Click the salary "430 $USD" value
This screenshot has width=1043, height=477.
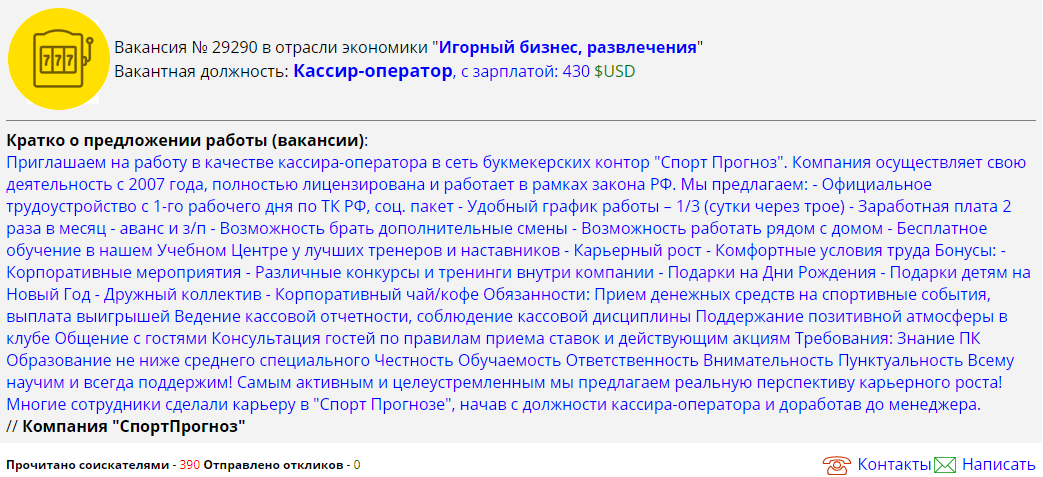[599, 71]
